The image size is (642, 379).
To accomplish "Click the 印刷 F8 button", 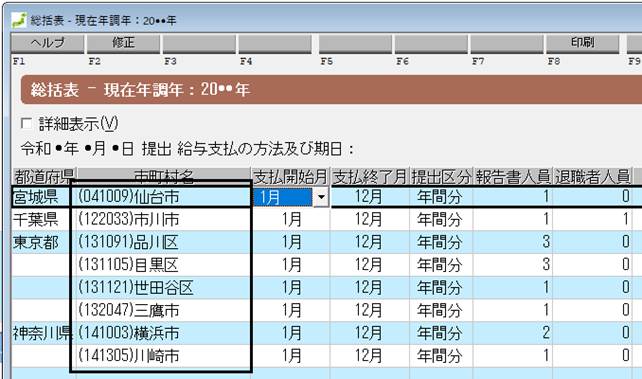I will point(582,43).
